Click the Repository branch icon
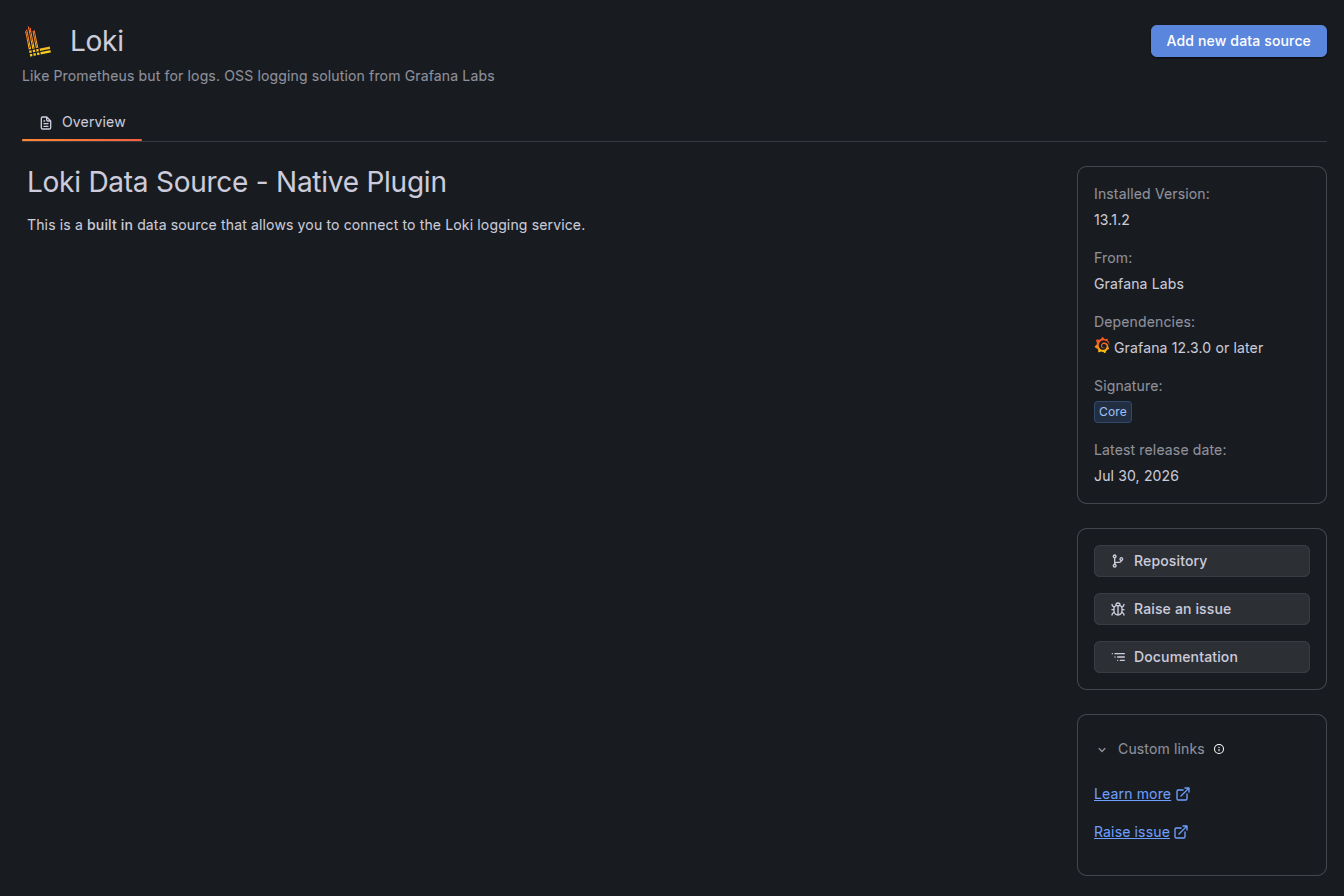1344x896 pixels. (1118, 561)
